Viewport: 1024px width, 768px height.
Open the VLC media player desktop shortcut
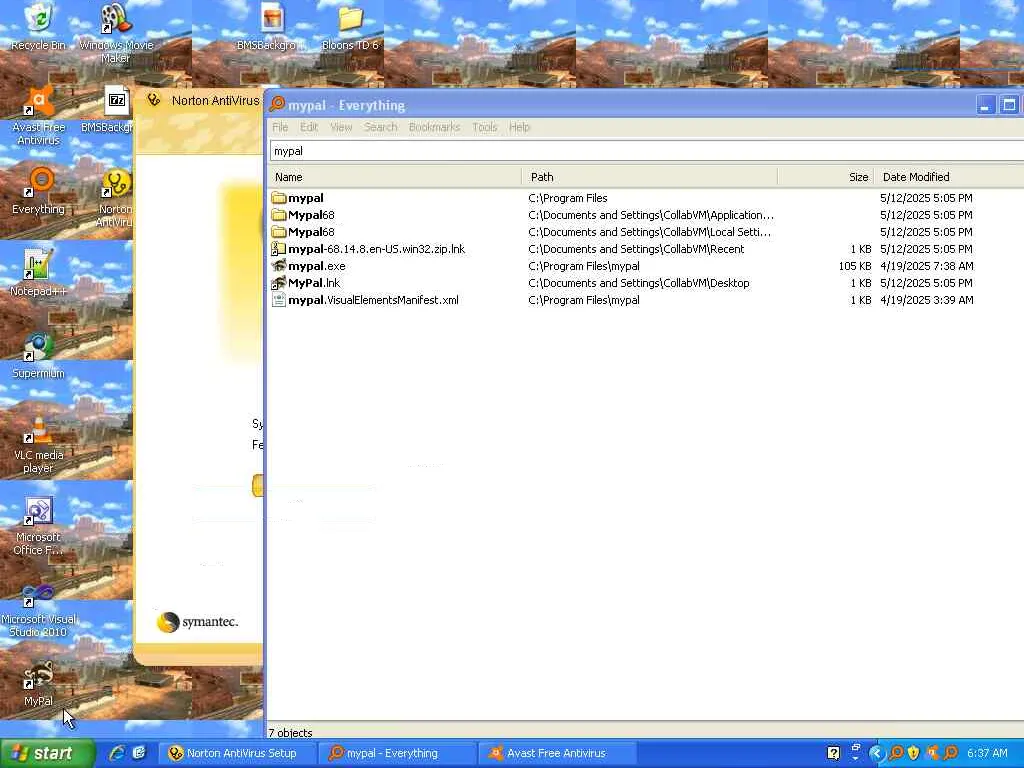pos(39,444)
